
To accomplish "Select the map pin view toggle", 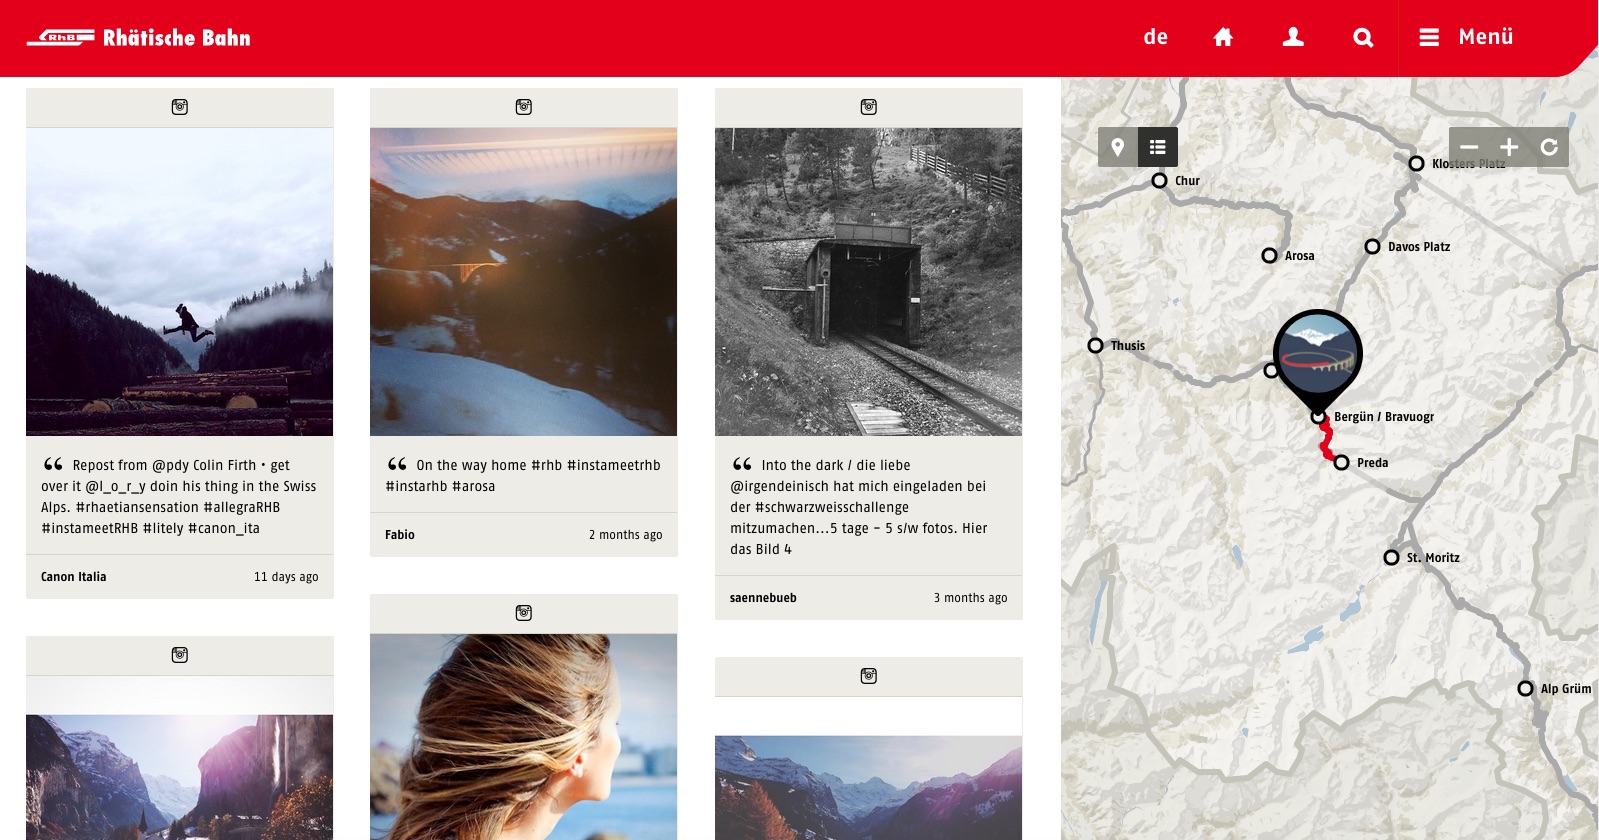I will [x=1118, y=147].
